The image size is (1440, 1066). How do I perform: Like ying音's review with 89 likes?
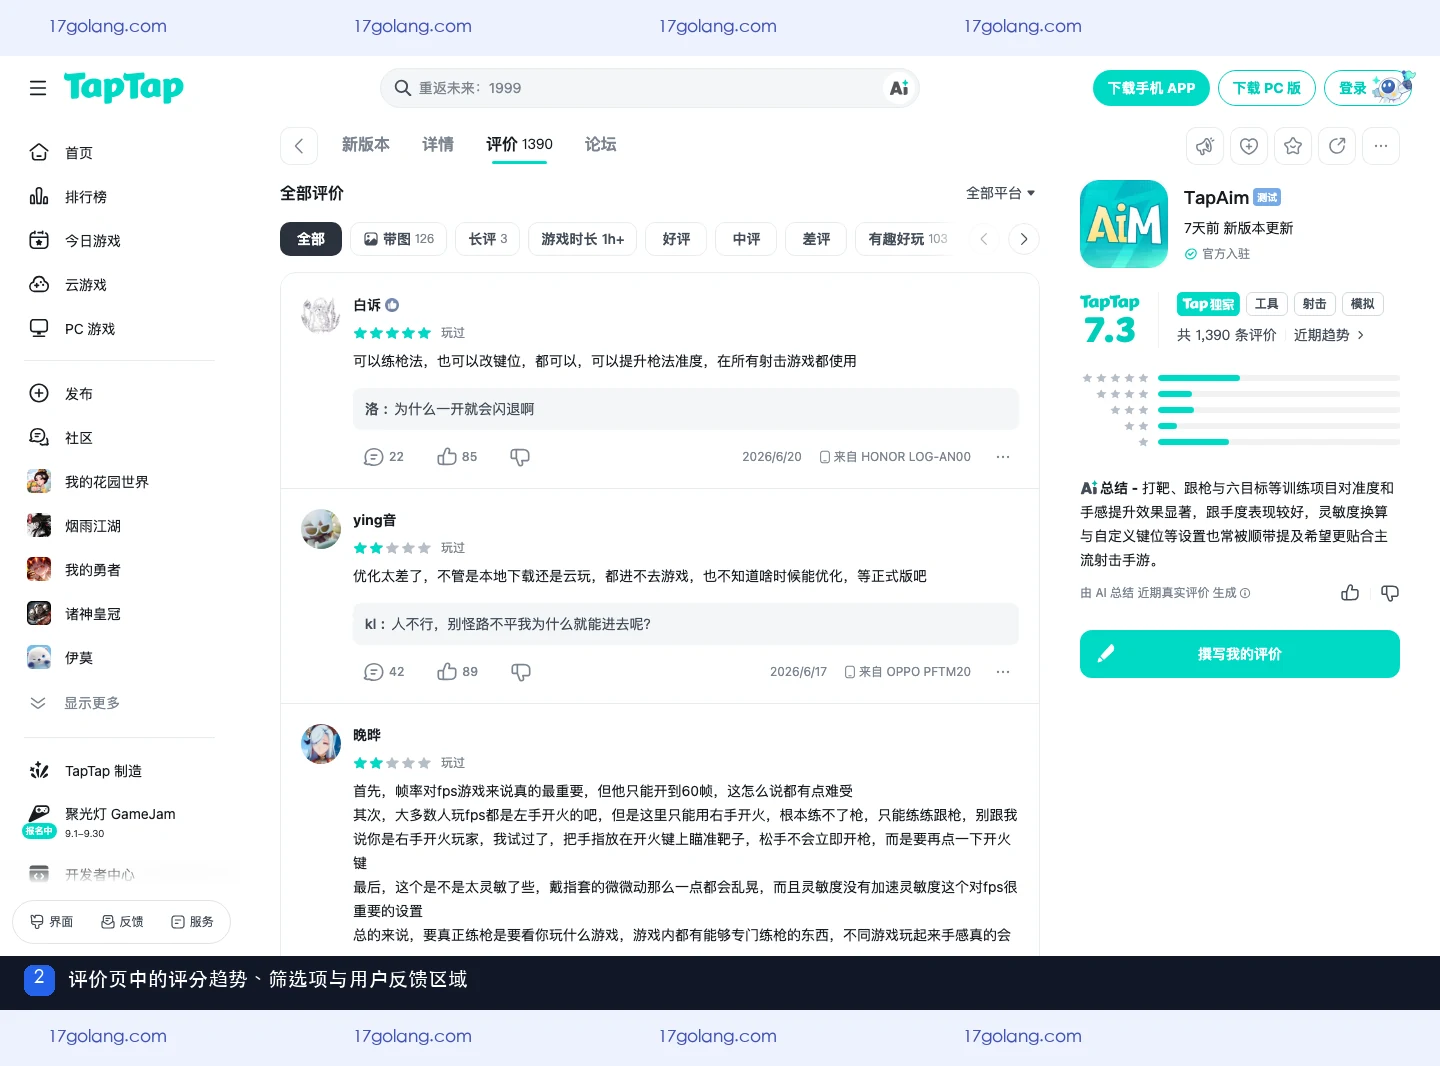[x=457, y=672]
